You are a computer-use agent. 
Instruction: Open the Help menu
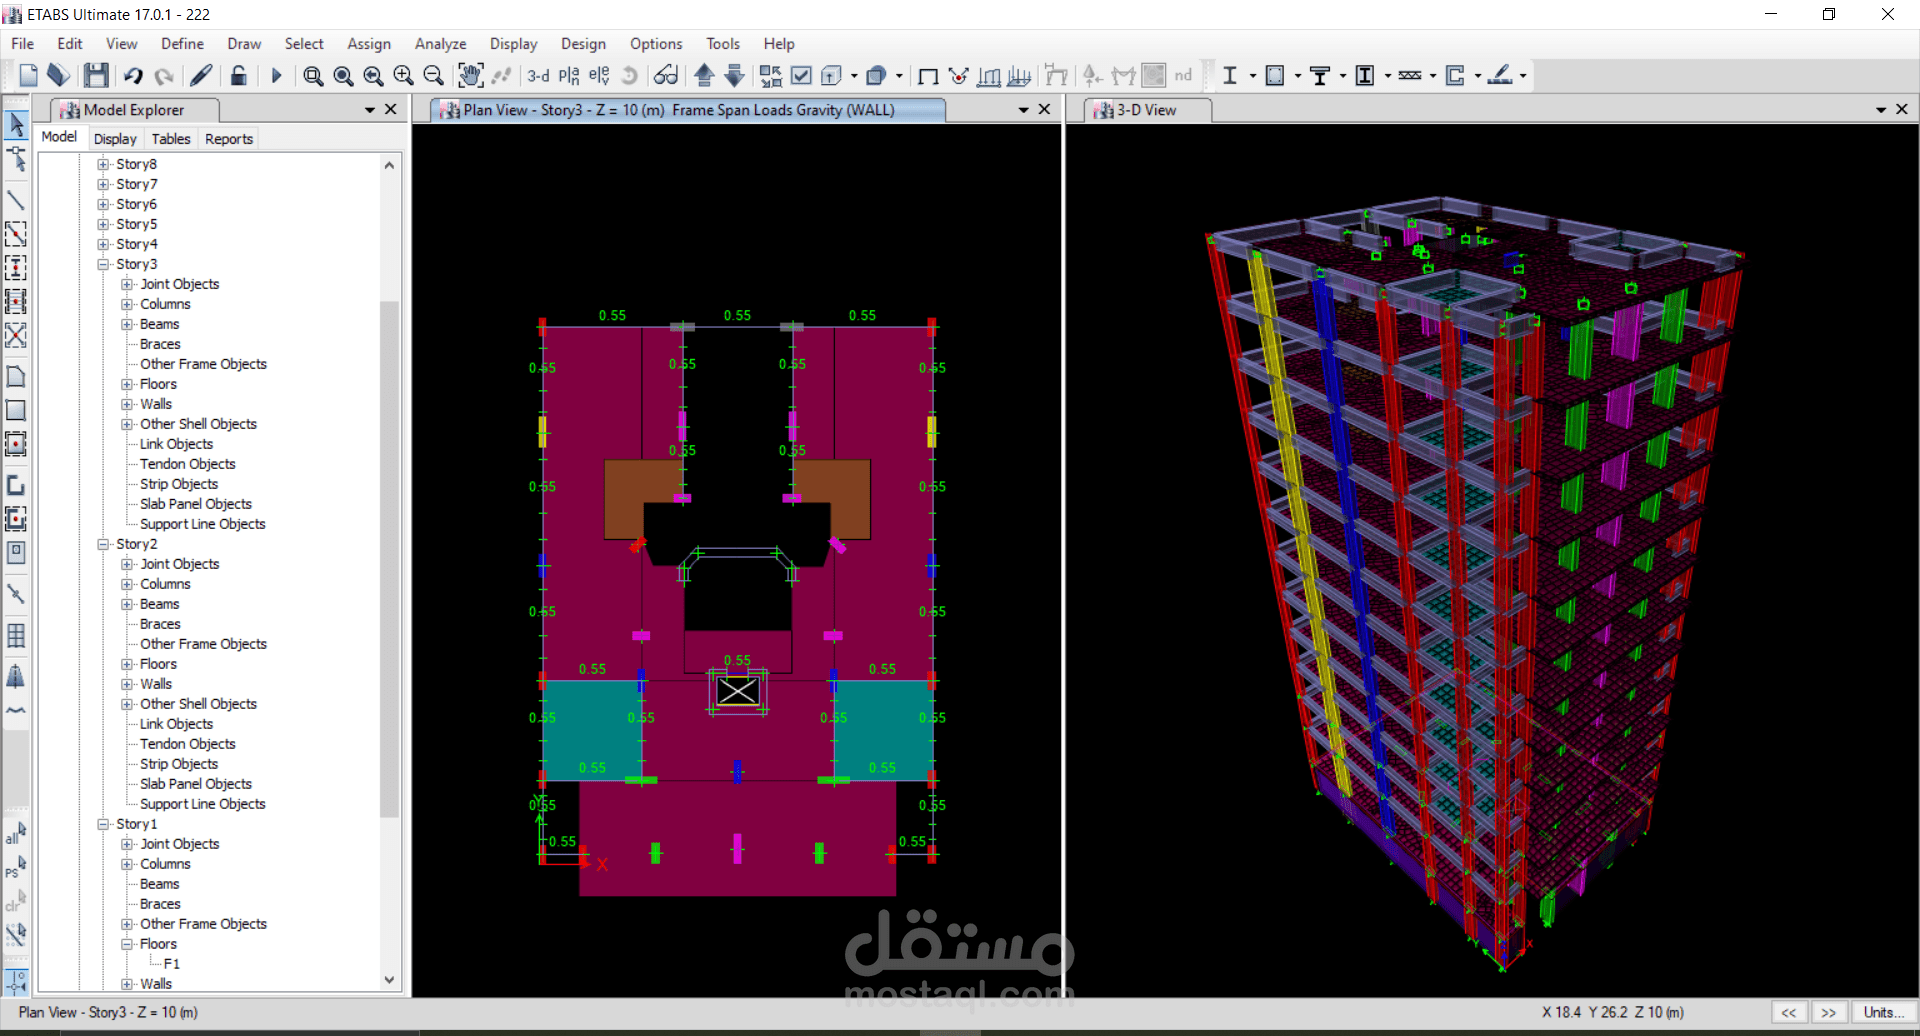[x=779, y=44]
